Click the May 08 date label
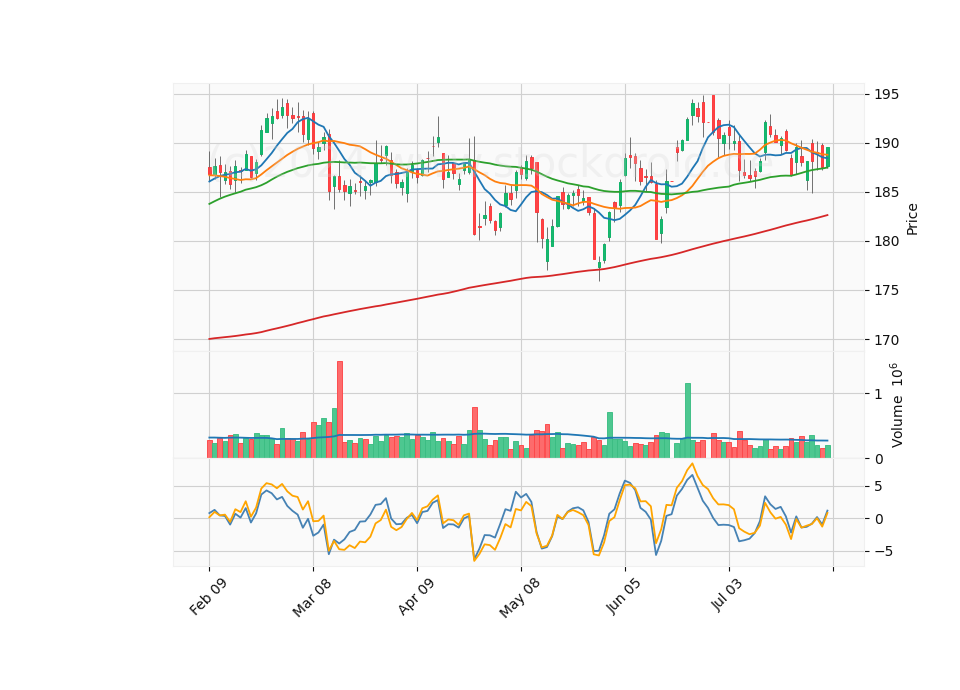Screen dimensions: 960x690 coord(520,598)
